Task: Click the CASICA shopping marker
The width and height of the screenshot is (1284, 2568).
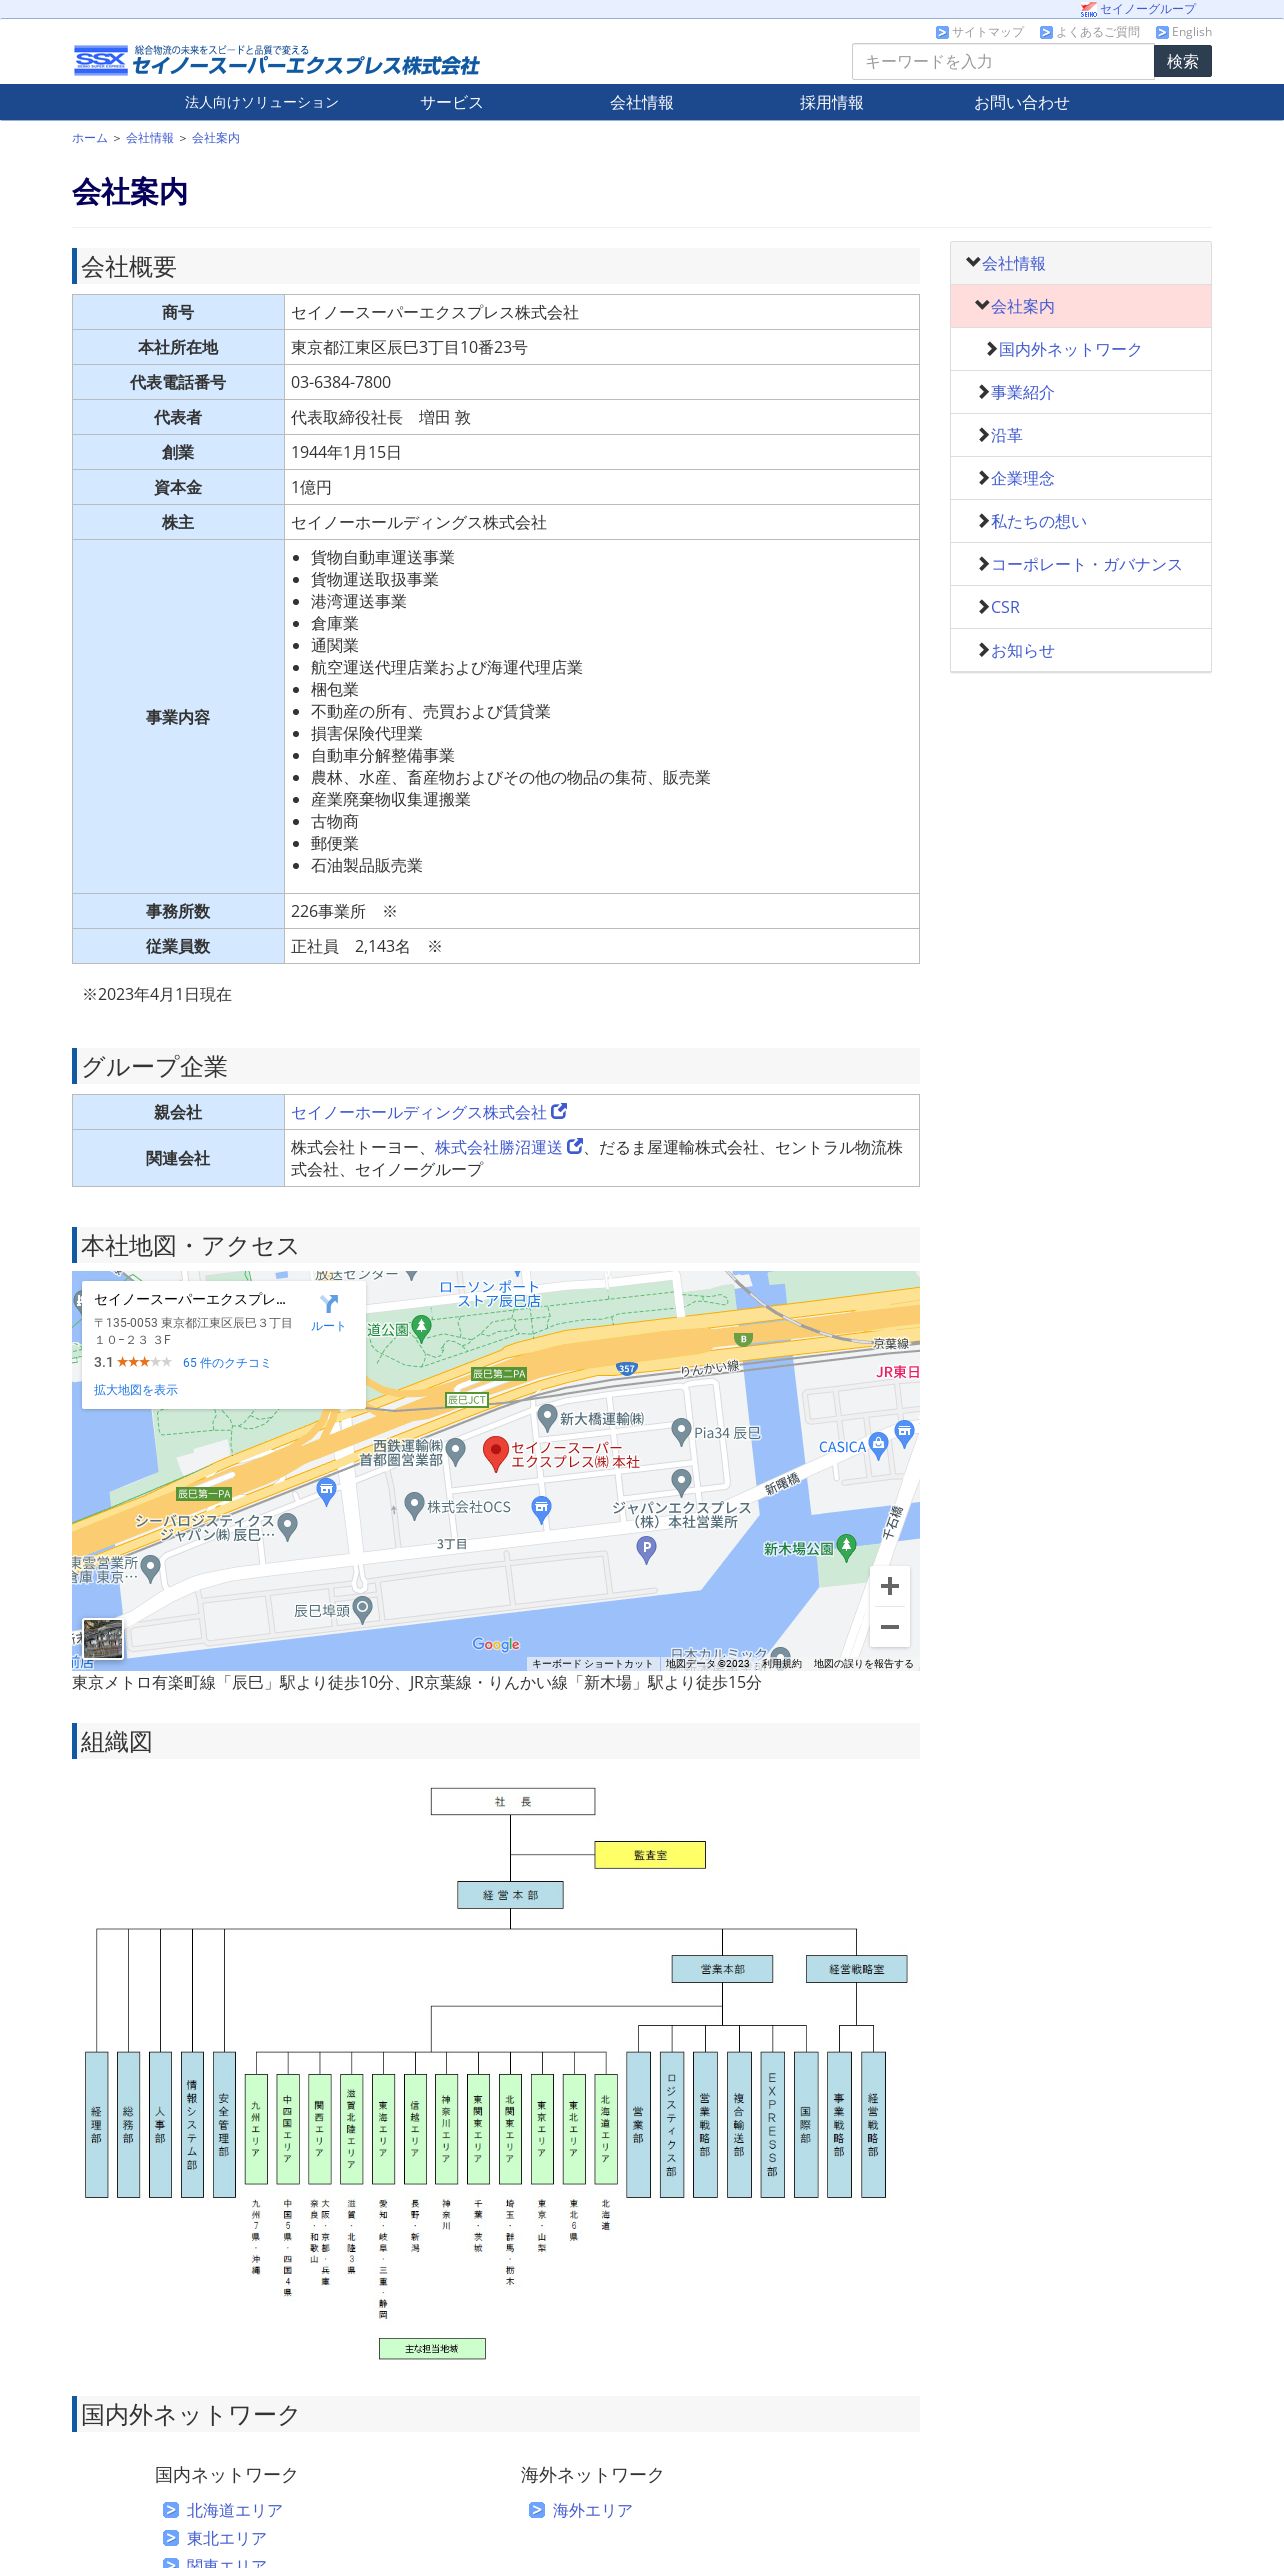Action: point(878,1444)
